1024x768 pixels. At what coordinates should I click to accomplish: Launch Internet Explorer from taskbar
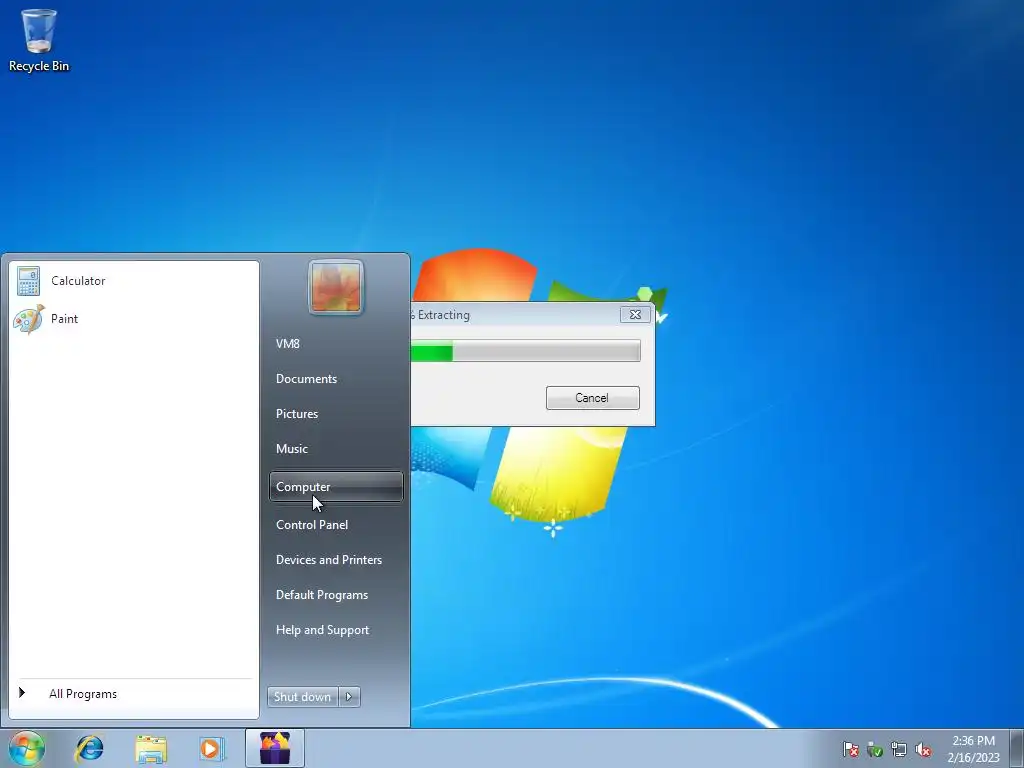(x=89, y=748)
